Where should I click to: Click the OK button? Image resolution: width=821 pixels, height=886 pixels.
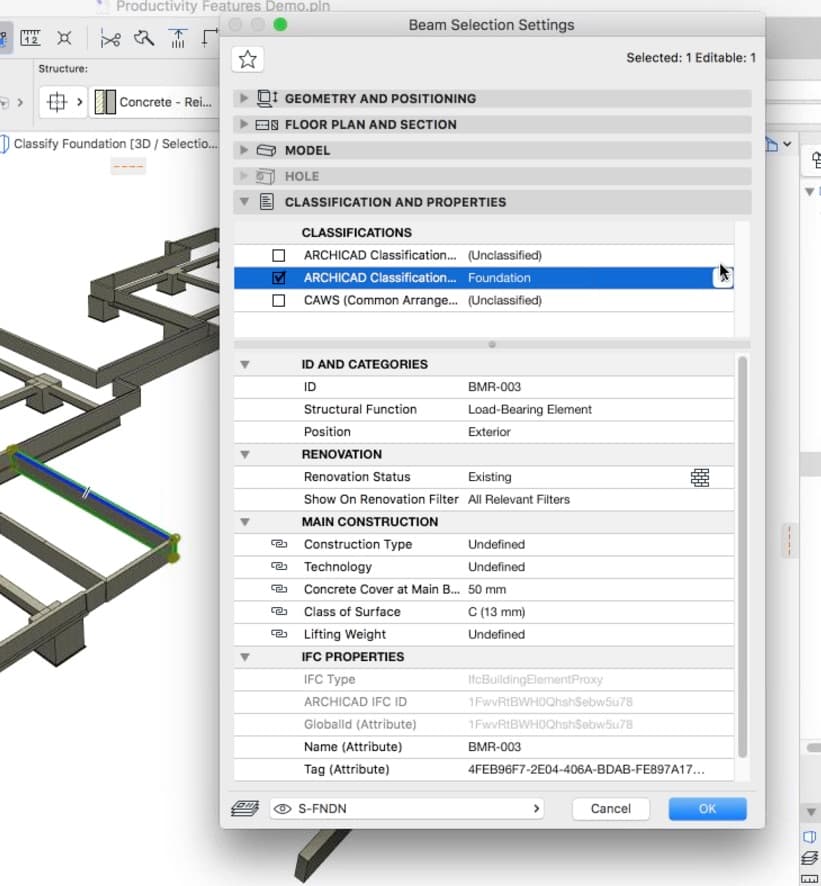[707, 809]
